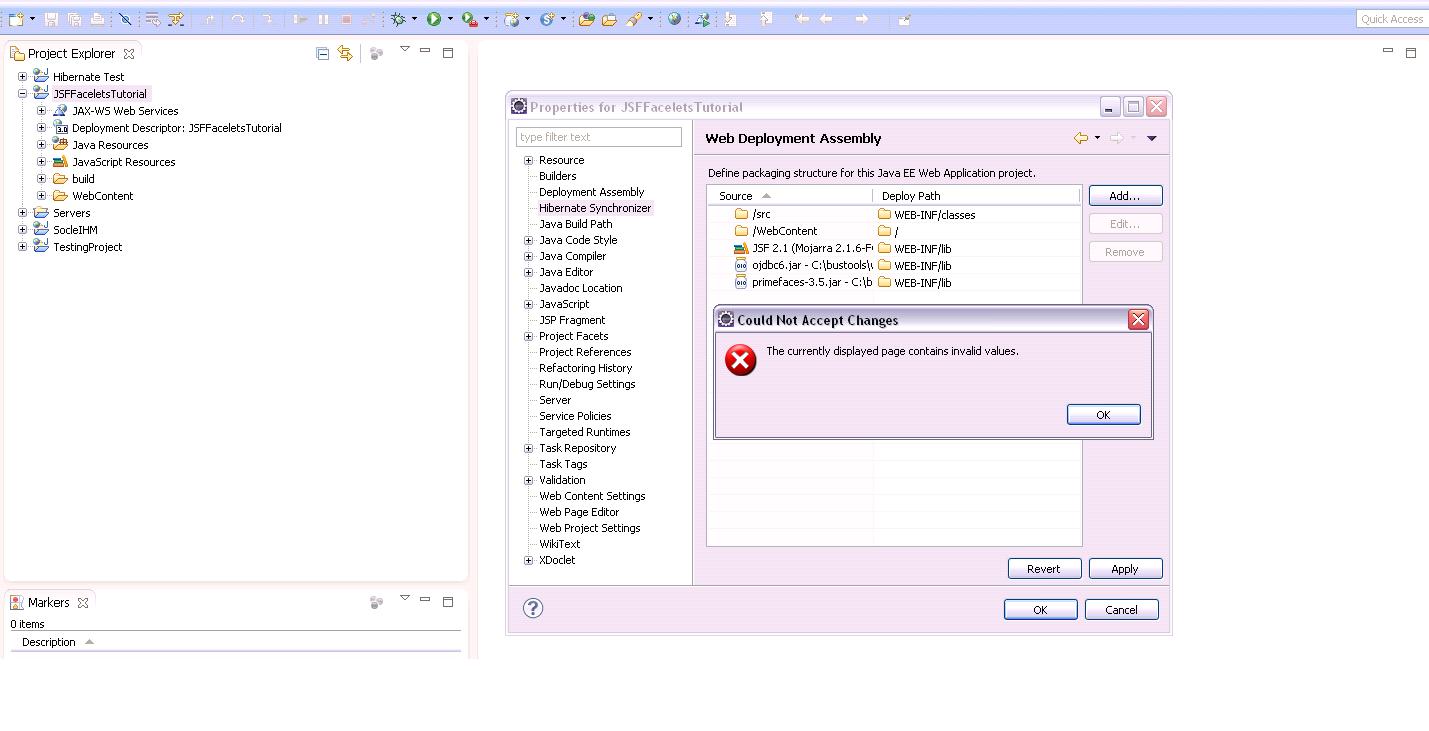Expand the Java Resources node
Screen dimensions: 1429x731
click(41, 144)
